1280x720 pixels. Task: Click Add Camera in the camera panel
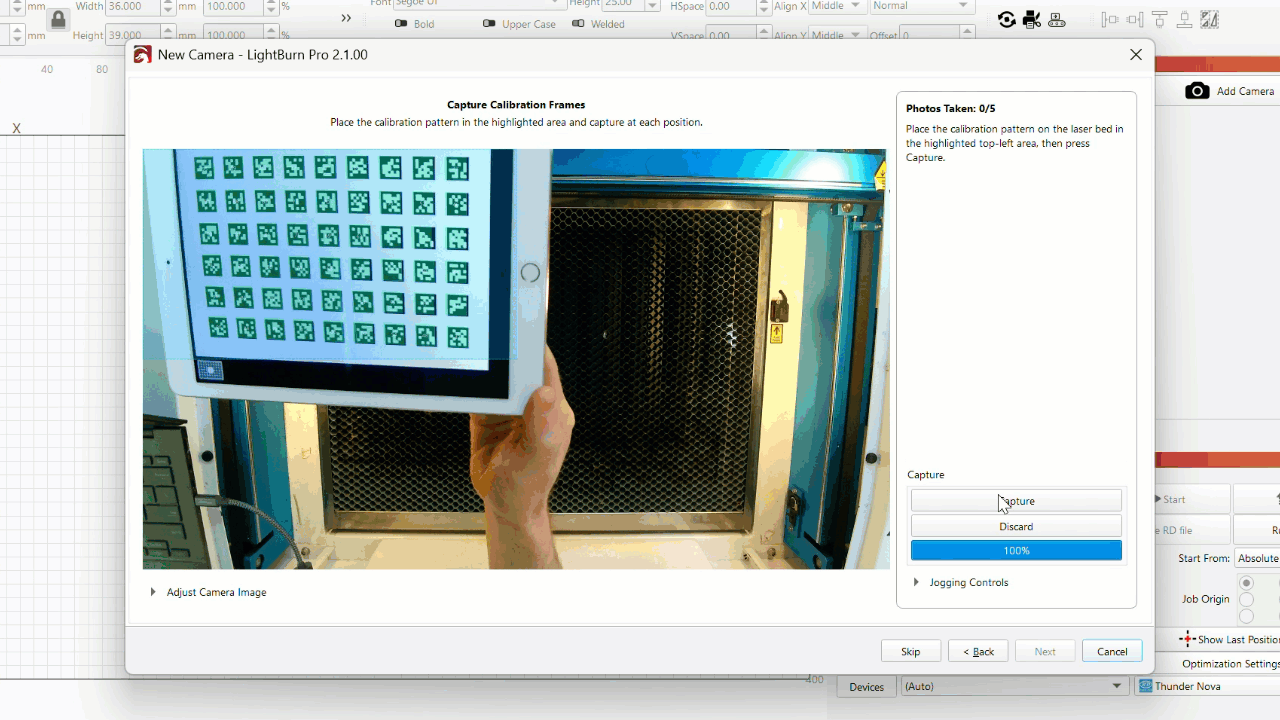(x=1245, y=91)
